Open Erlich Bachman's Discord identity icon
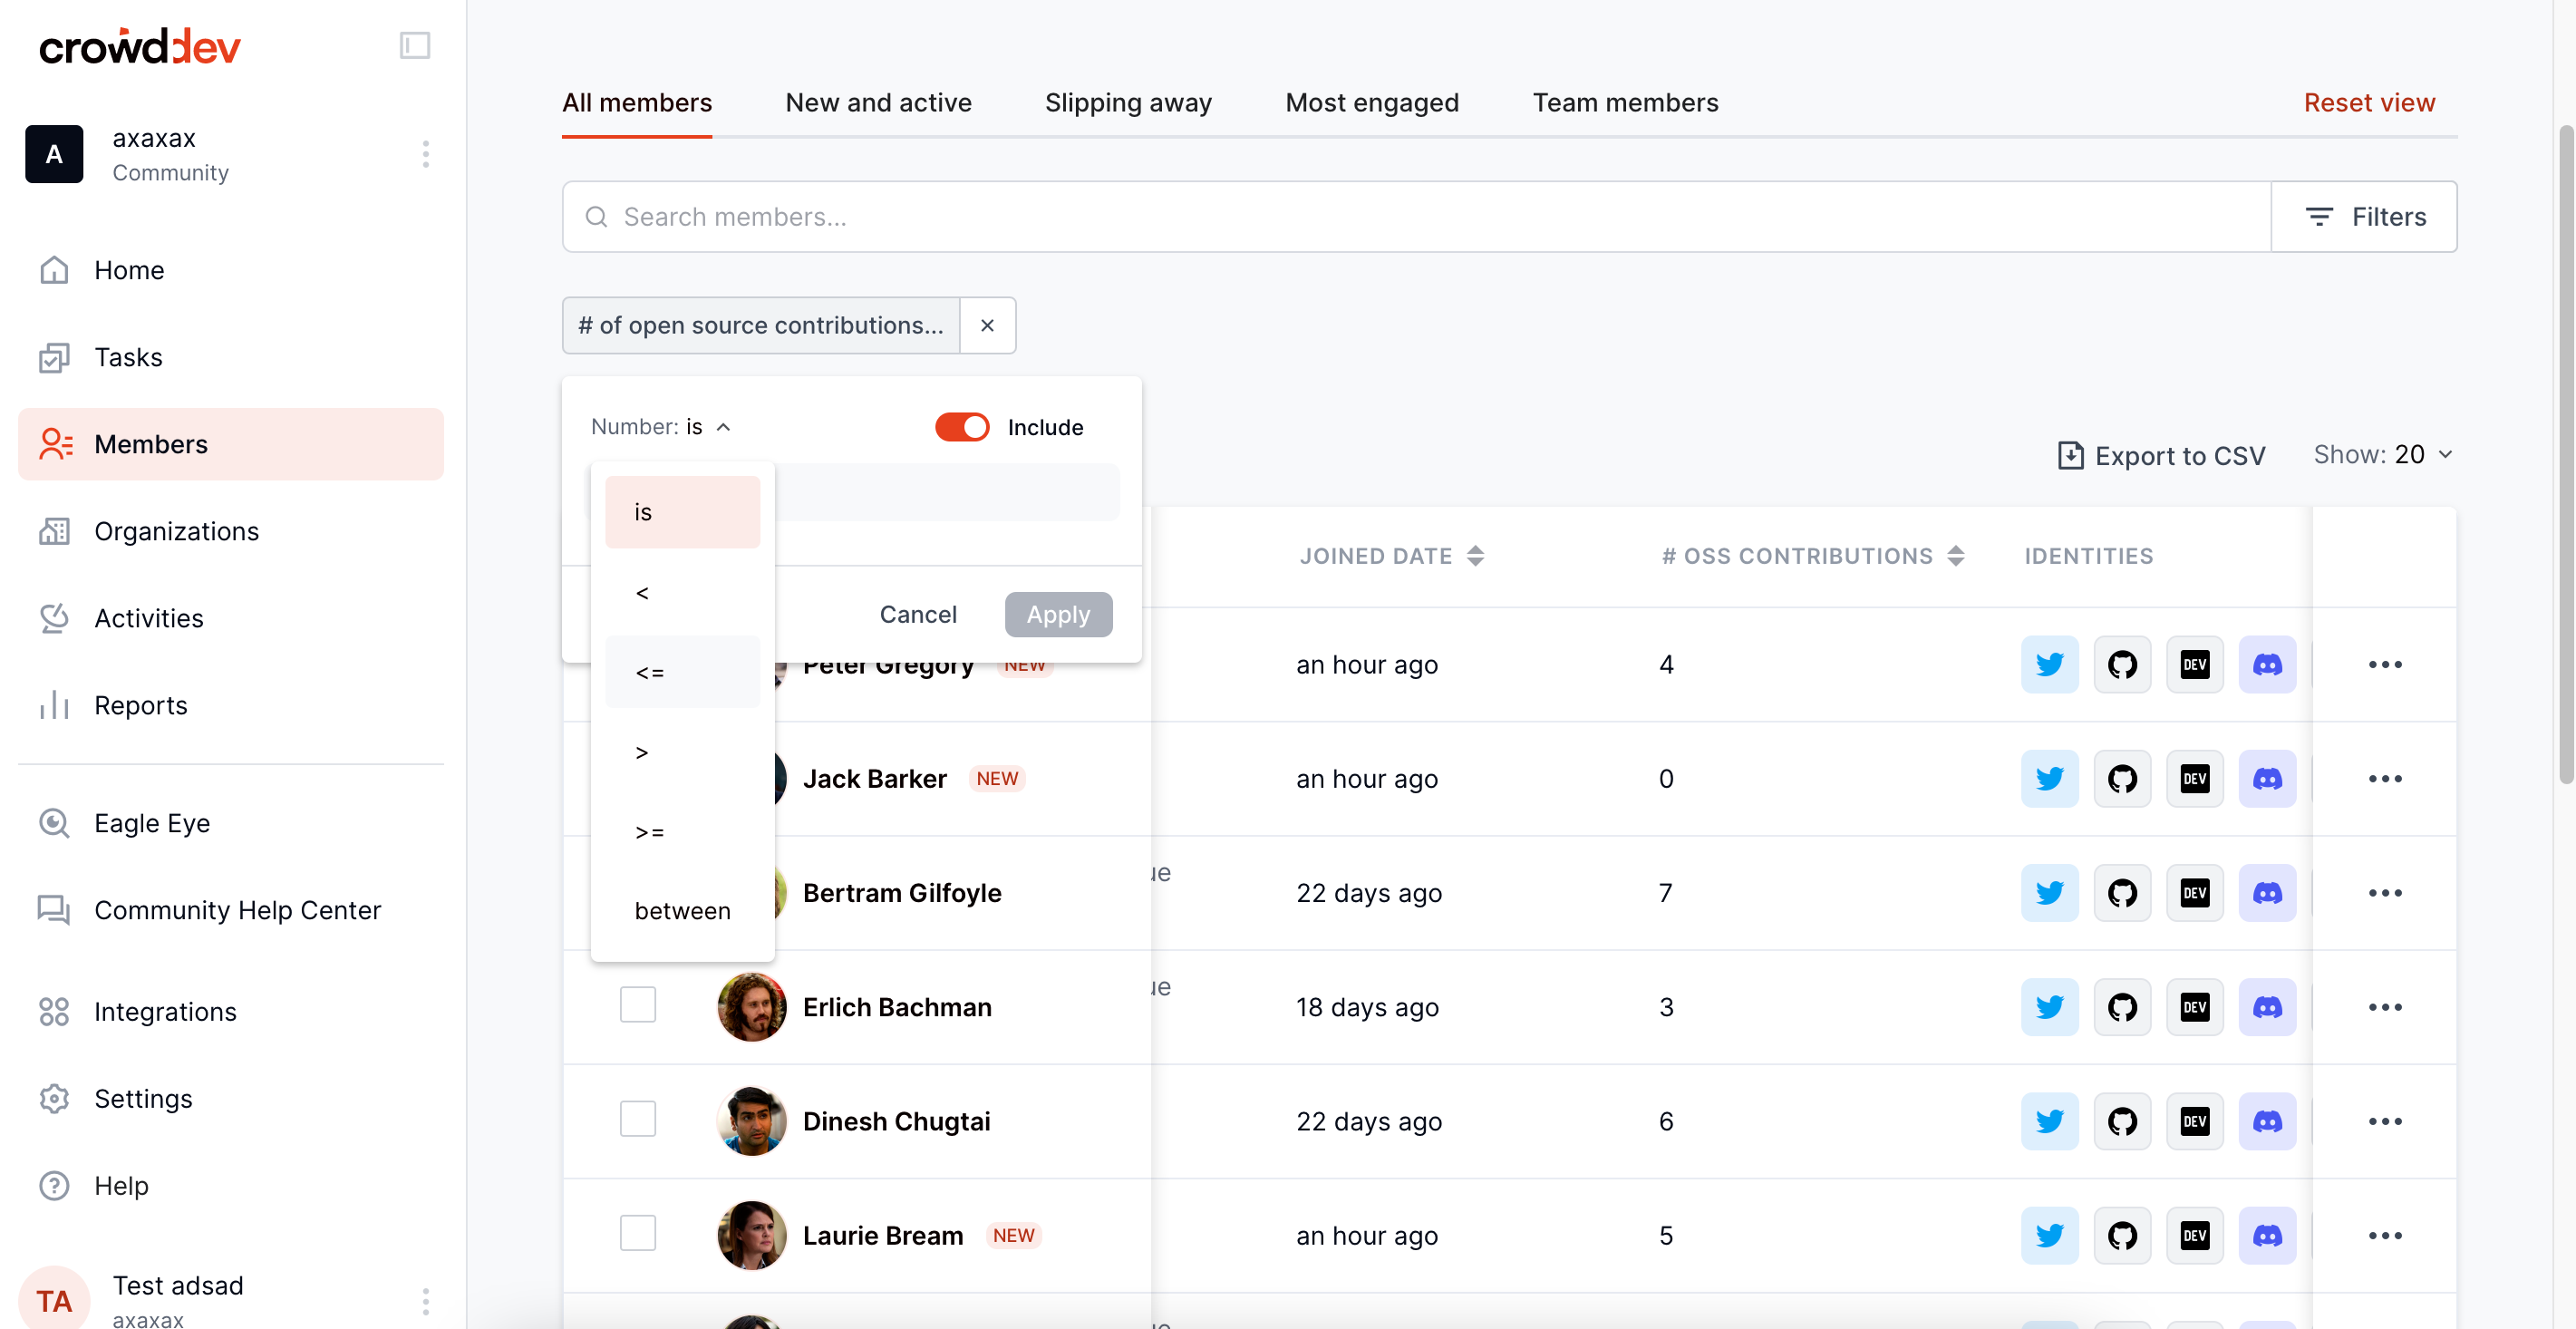This screenshot has height=1329, width=2576. pos(2266,1006)
